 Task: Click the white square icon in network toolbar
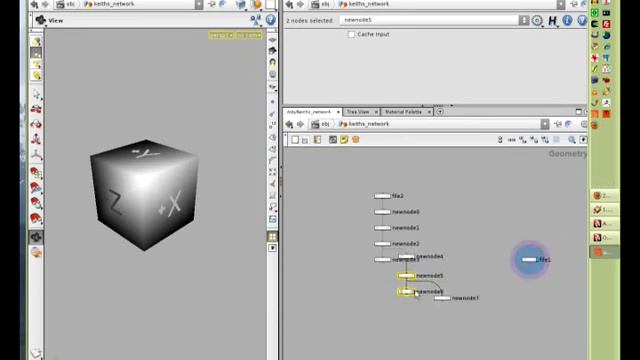(295, 140)
